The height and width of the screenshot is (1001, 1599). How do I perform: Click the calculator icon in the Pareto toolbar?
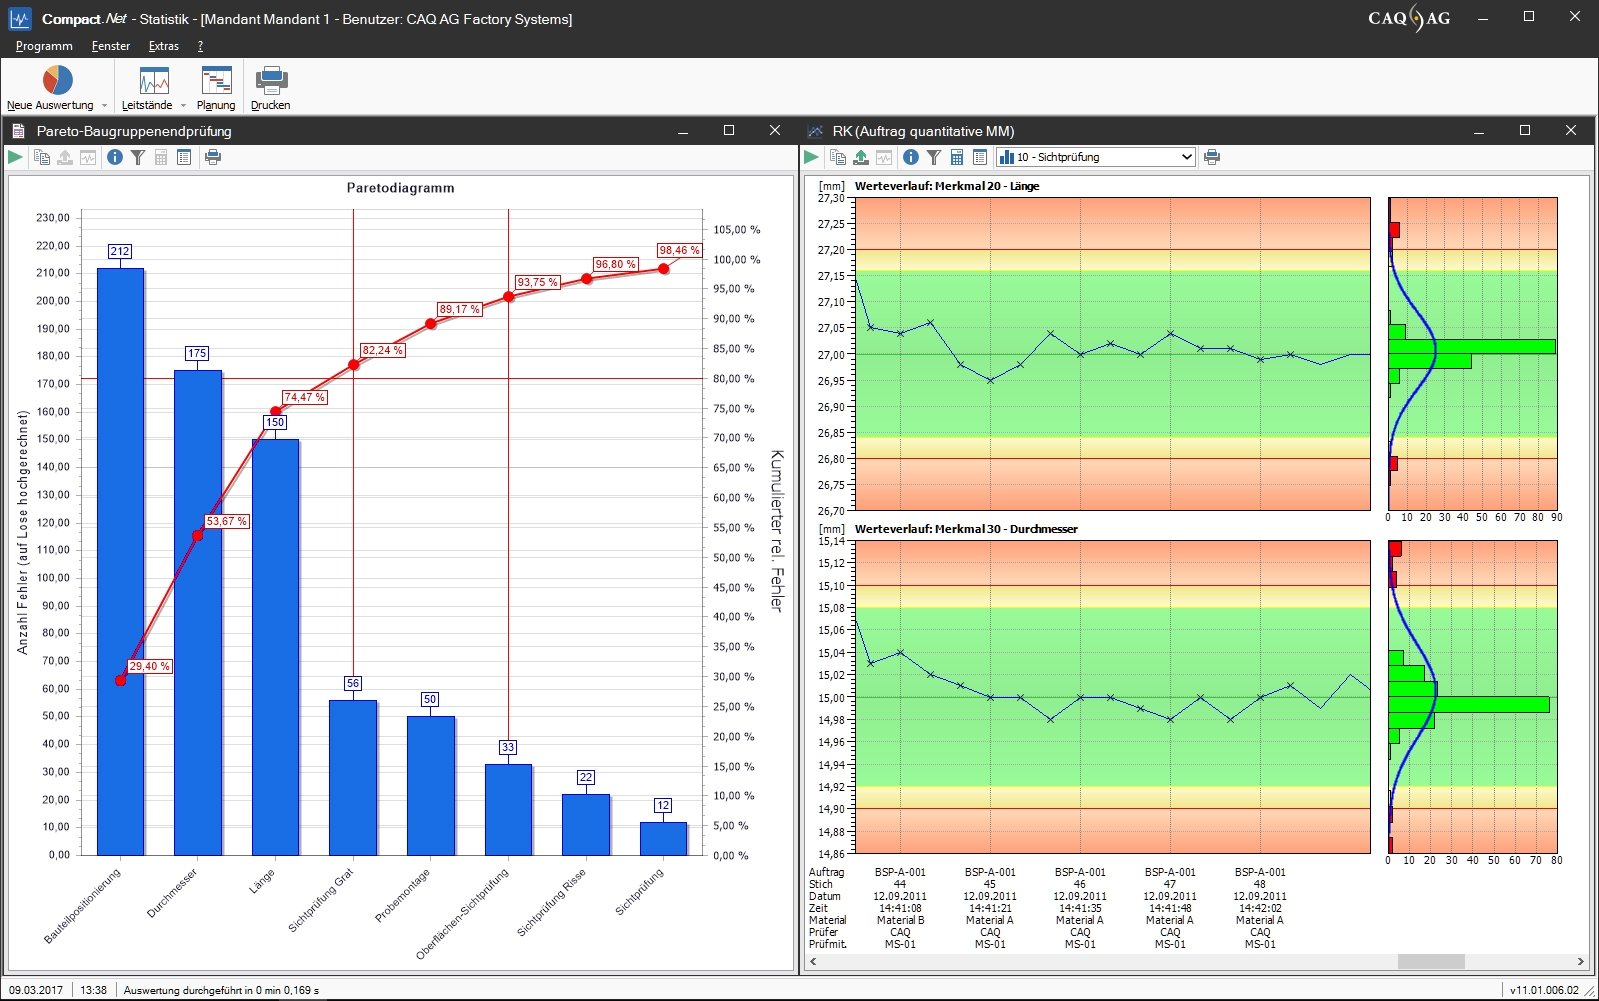(161, 157)
